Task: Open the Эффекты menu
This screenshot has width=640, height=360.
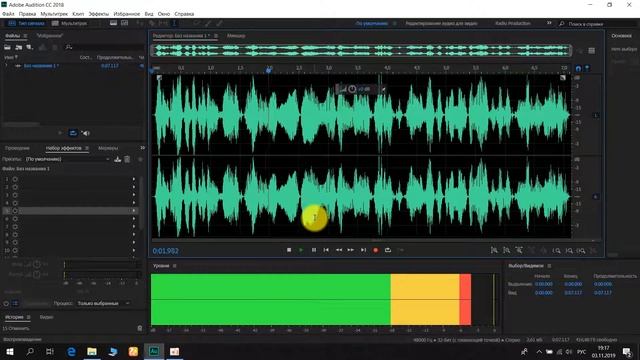Action: coord(99,14)
